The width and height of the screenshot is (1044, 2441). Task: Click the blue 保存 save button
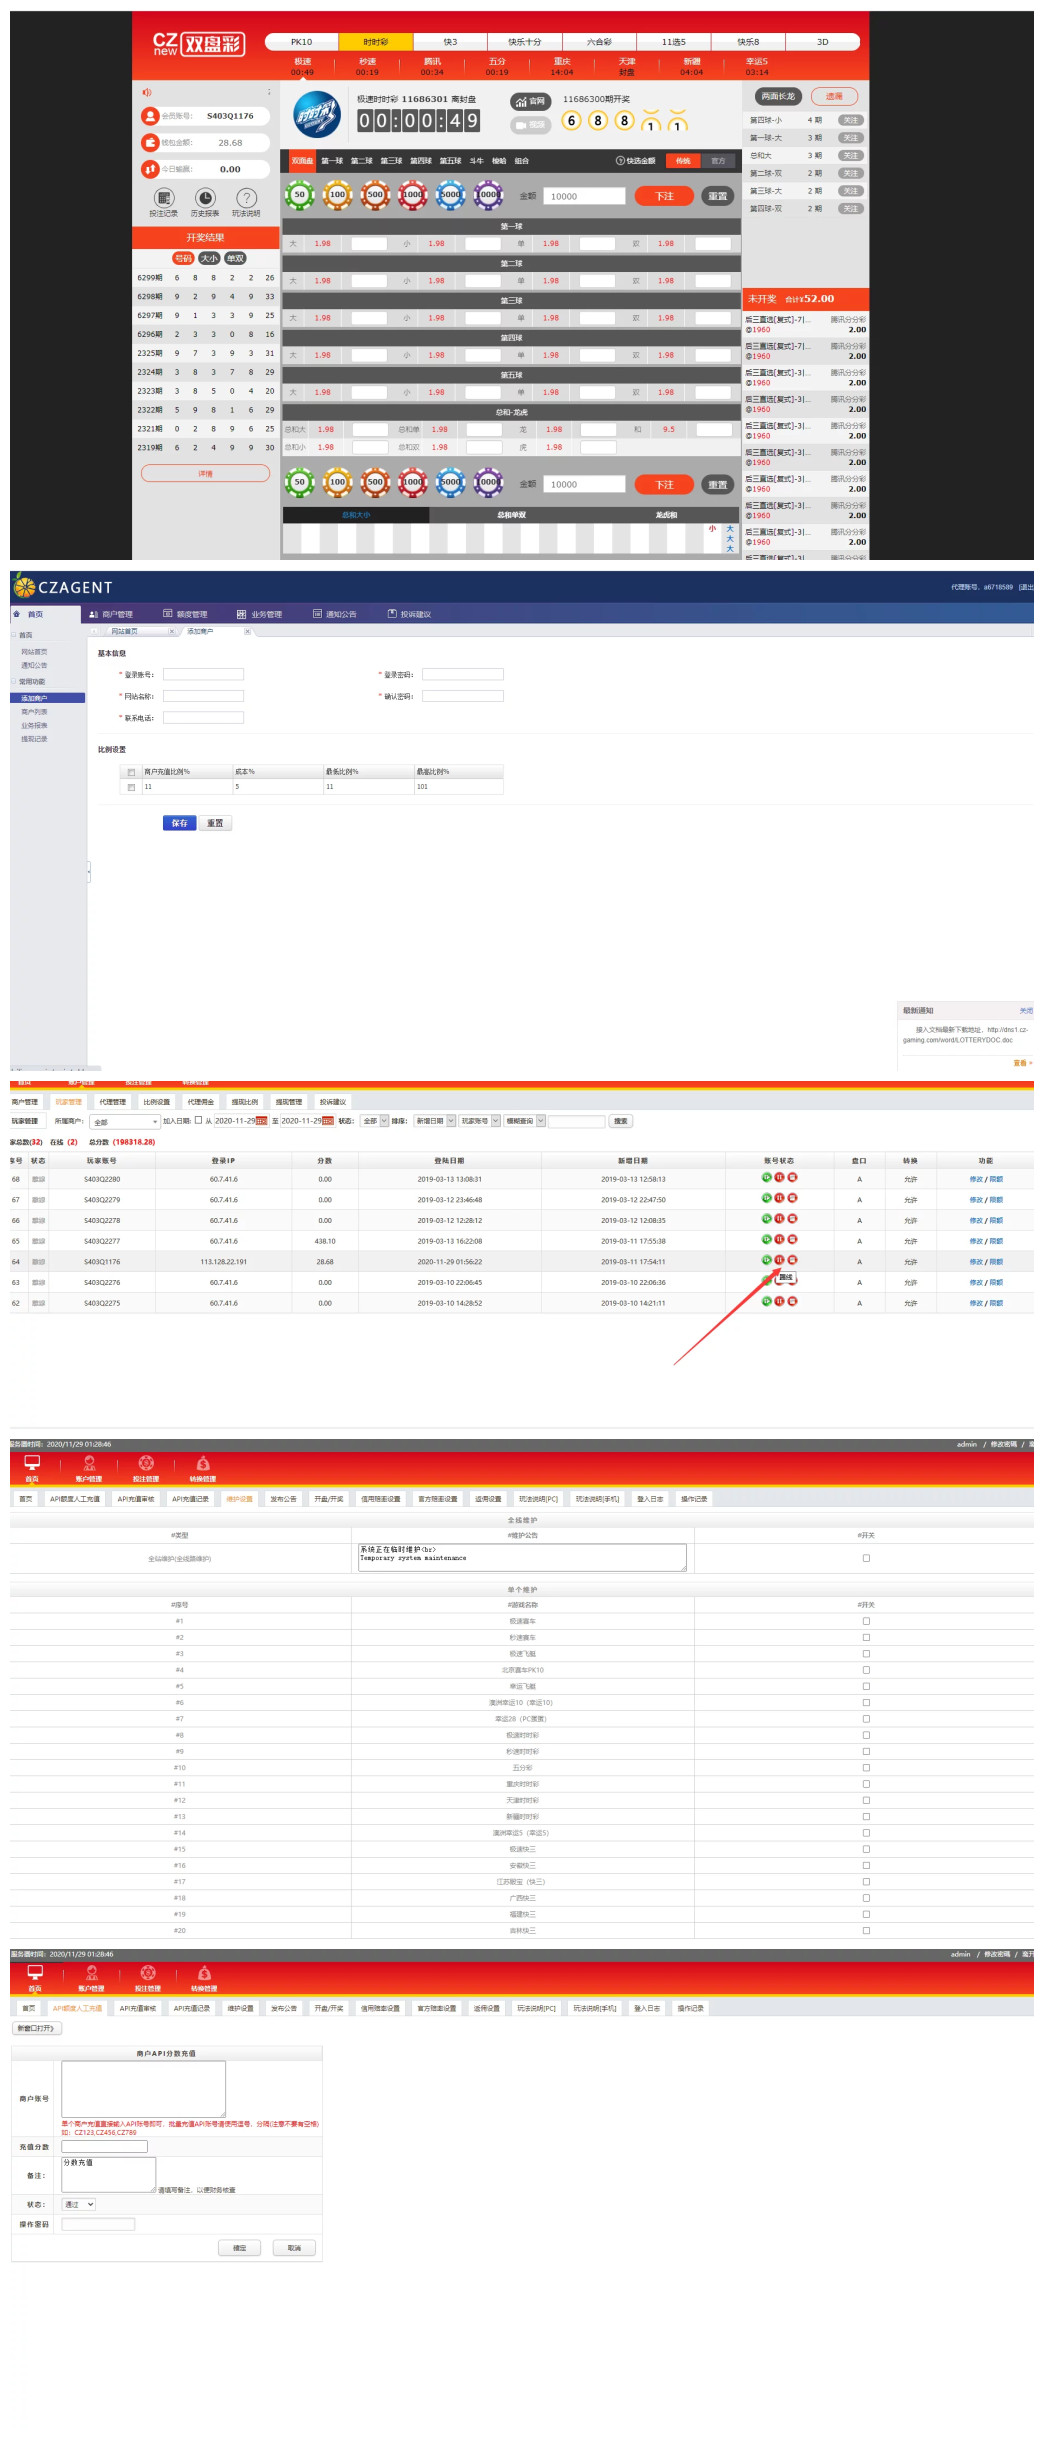coord(179,823)
